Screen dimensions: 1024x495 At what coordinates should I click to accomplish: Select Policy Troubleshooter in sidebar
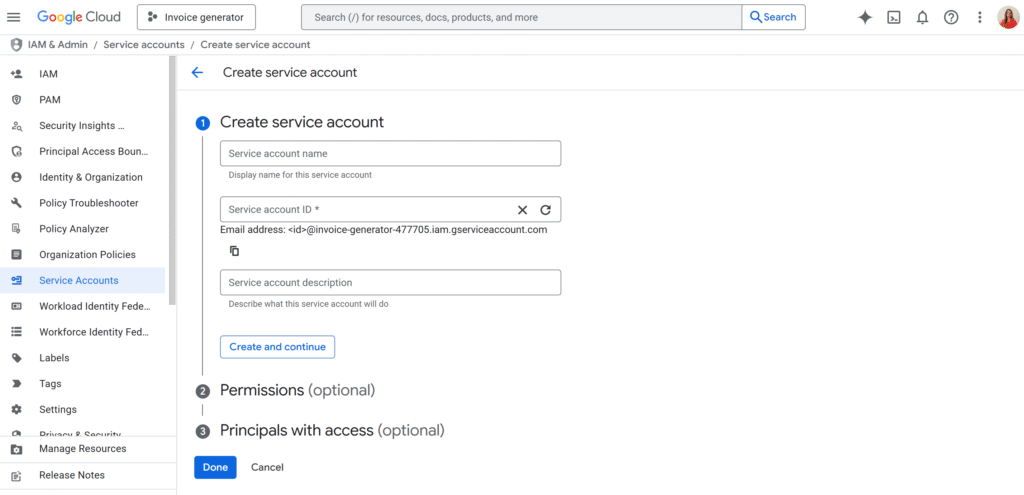click(x=88, y=203)
